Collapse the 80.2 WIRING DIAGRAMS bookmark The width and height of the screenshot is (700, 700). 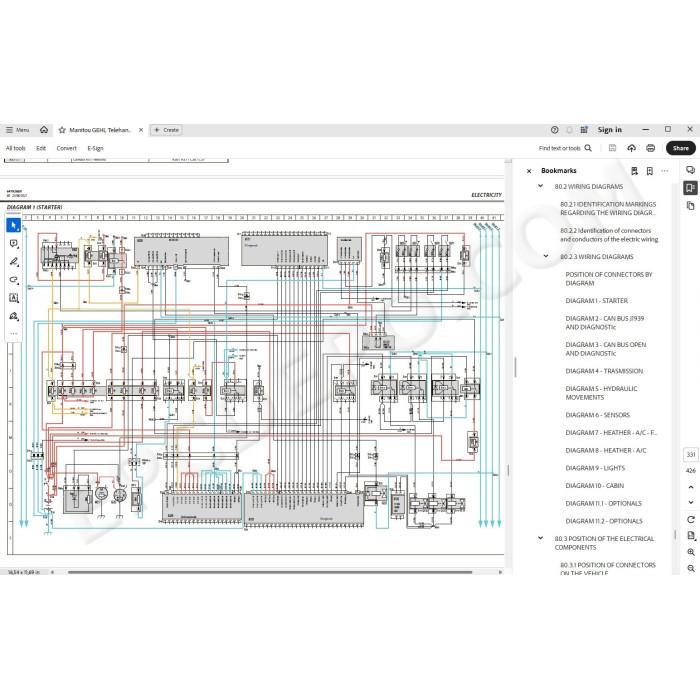click(x=540, y=186)
